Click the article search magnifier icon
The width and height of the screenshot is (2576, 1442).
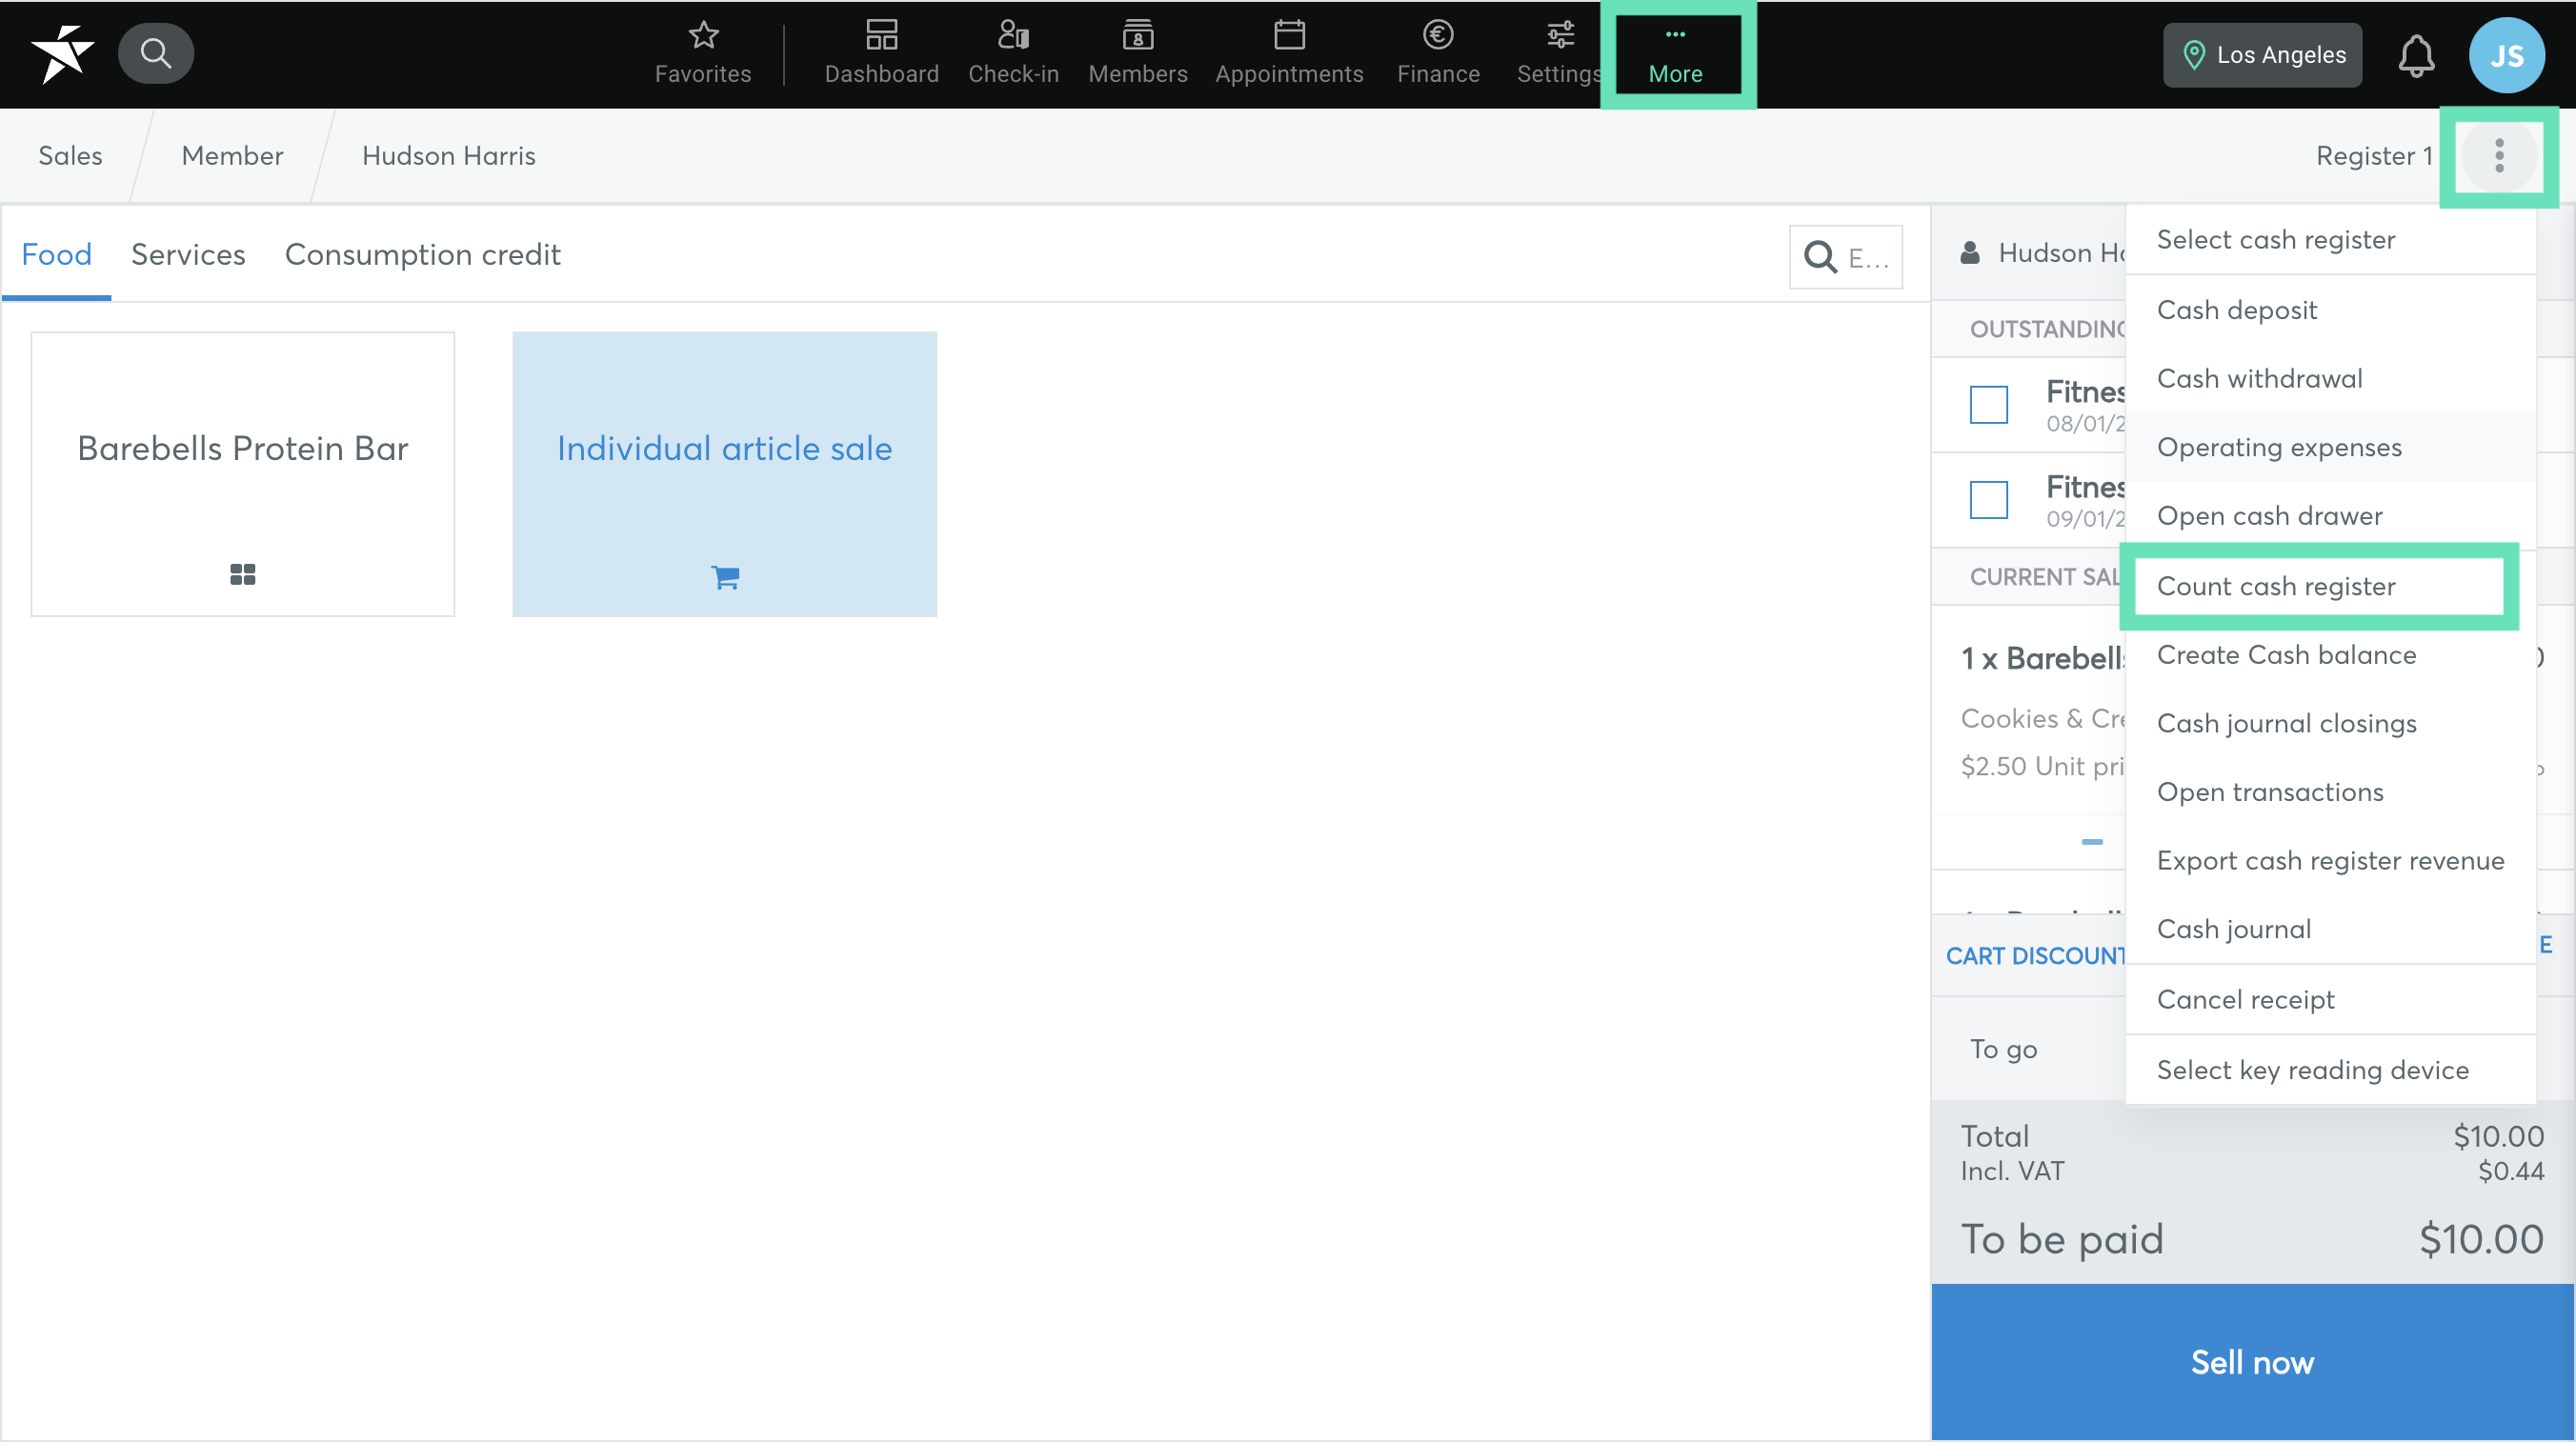click(x=1819, y=257)
